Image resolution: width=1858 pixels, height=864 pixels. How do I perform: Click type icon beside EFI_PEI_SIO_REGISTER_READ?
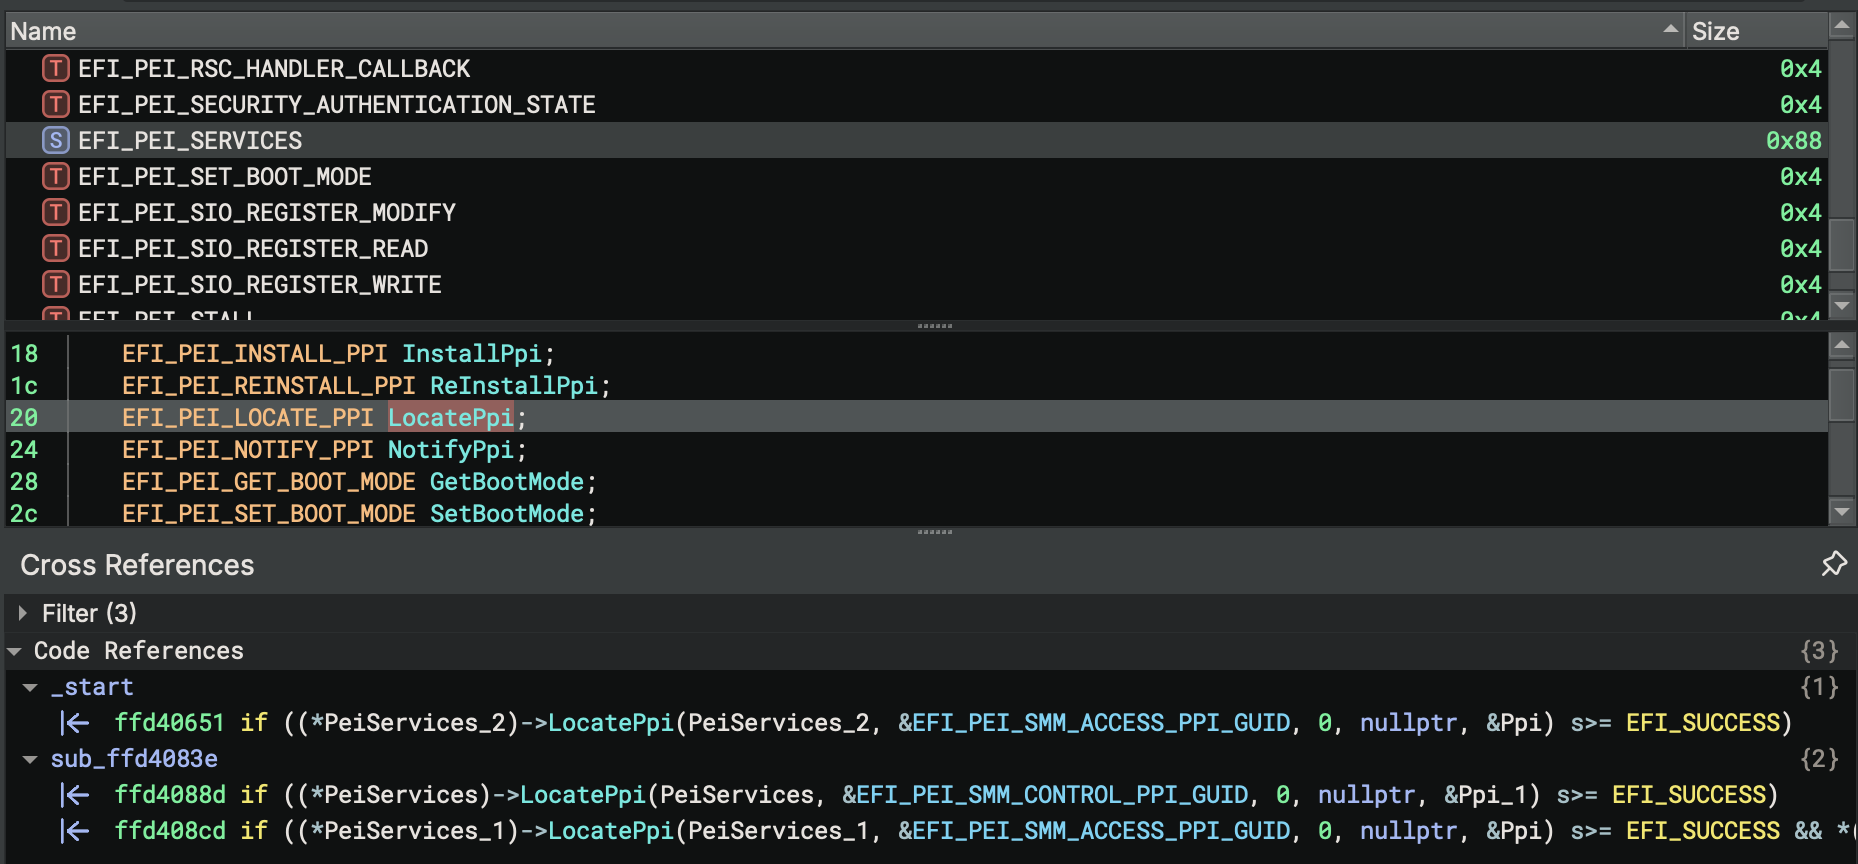point(56,249)
